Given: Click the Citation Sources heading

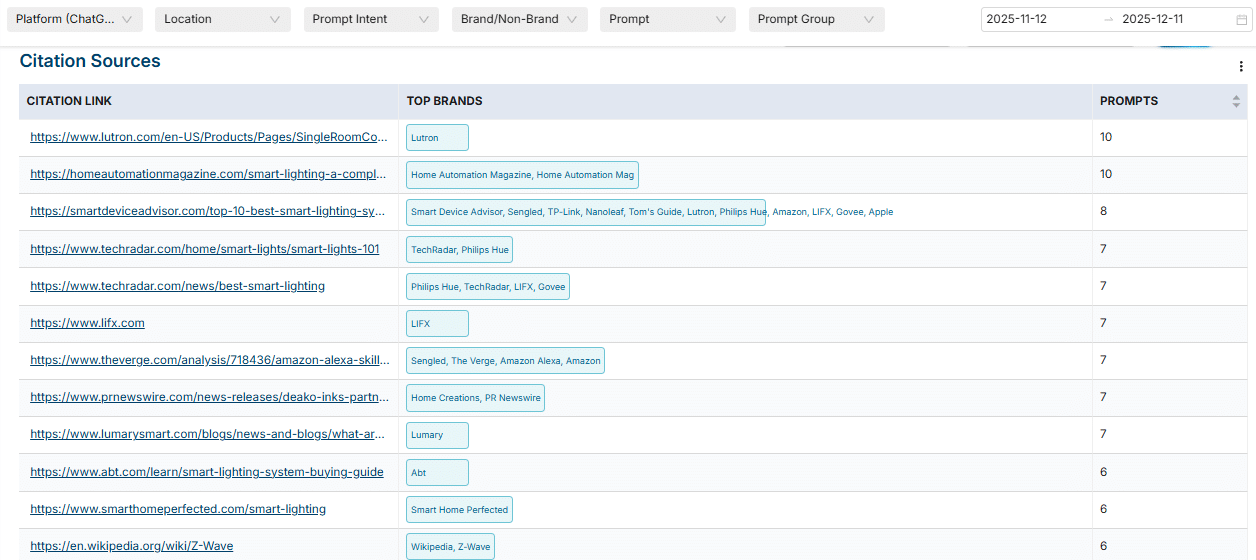Looking at the screenshot, I should coord(90,61).
